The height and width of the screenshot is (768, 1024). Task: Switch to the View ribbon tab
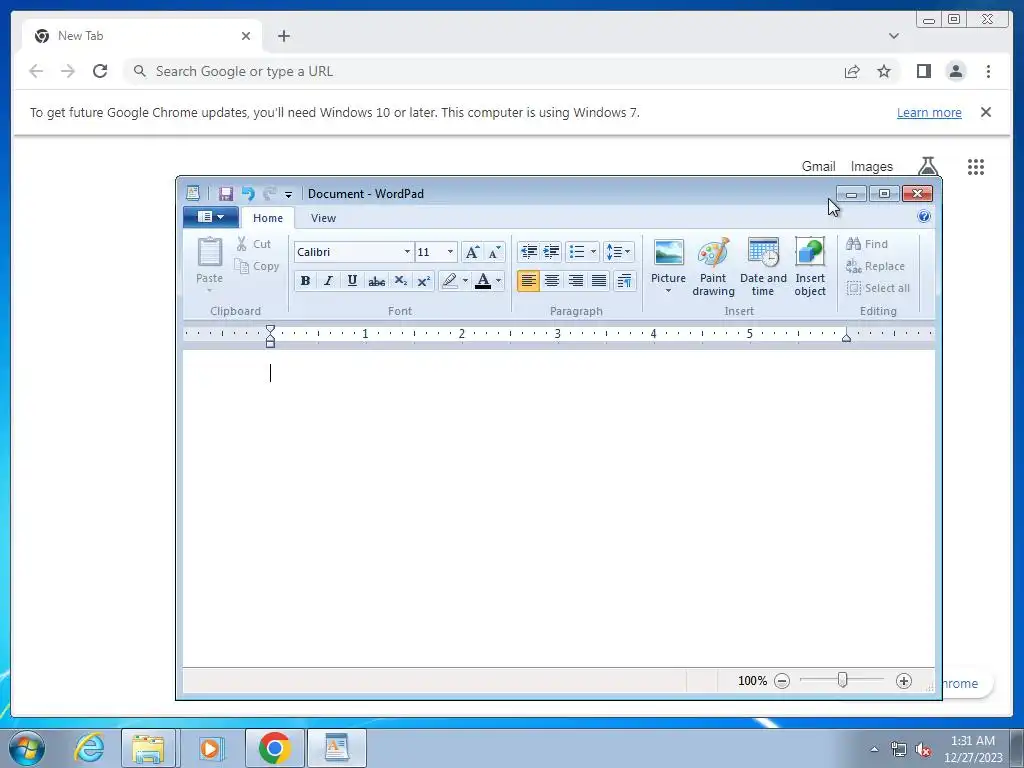pyautogui.click(x=323, y=218)
